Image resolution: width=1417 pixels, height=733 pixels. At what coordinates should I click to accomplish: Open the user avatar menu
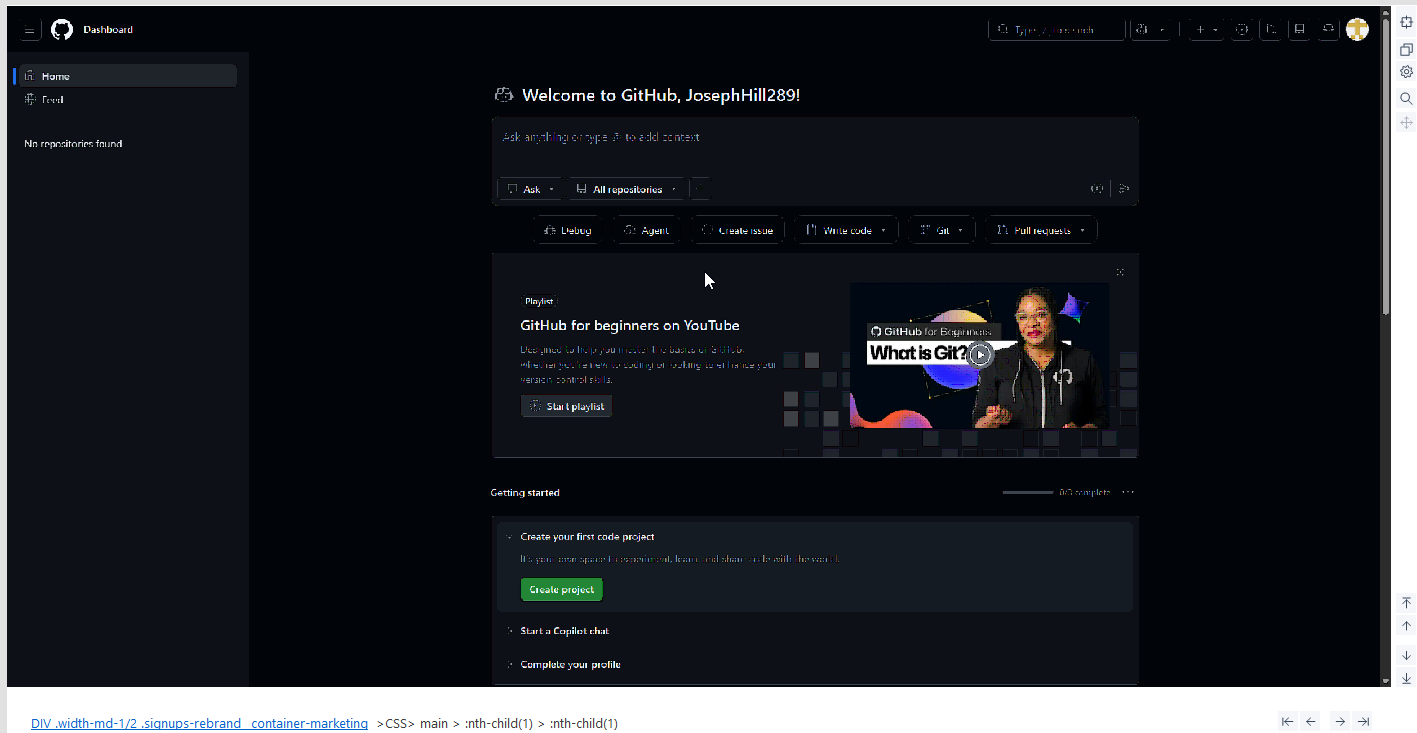[x=1357, y=30]
